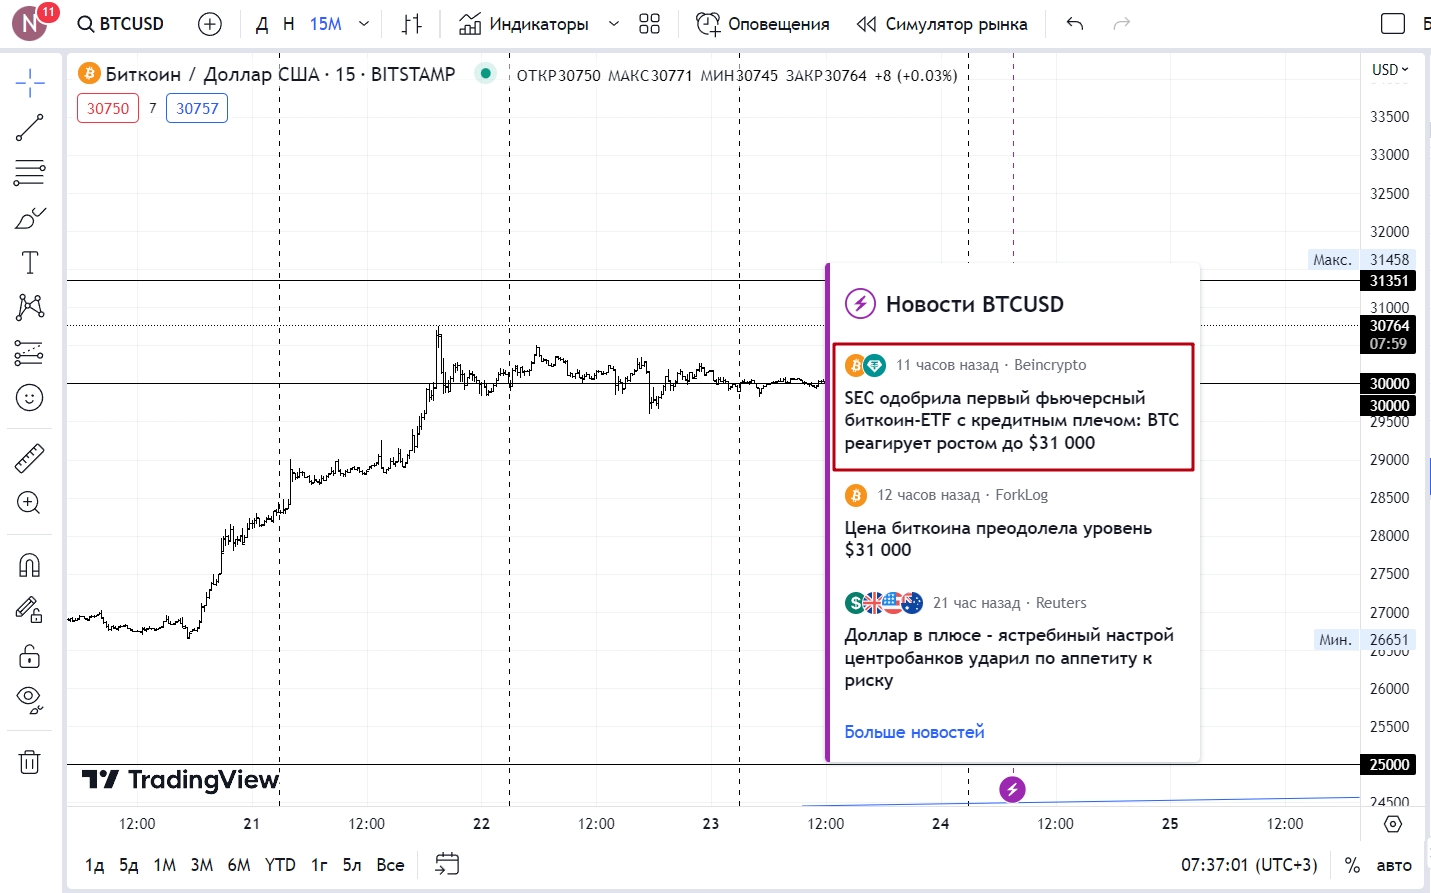This screenshot has width=1431, height=893.
Task: Select the Text annotation tool
Action: point(29,262)
